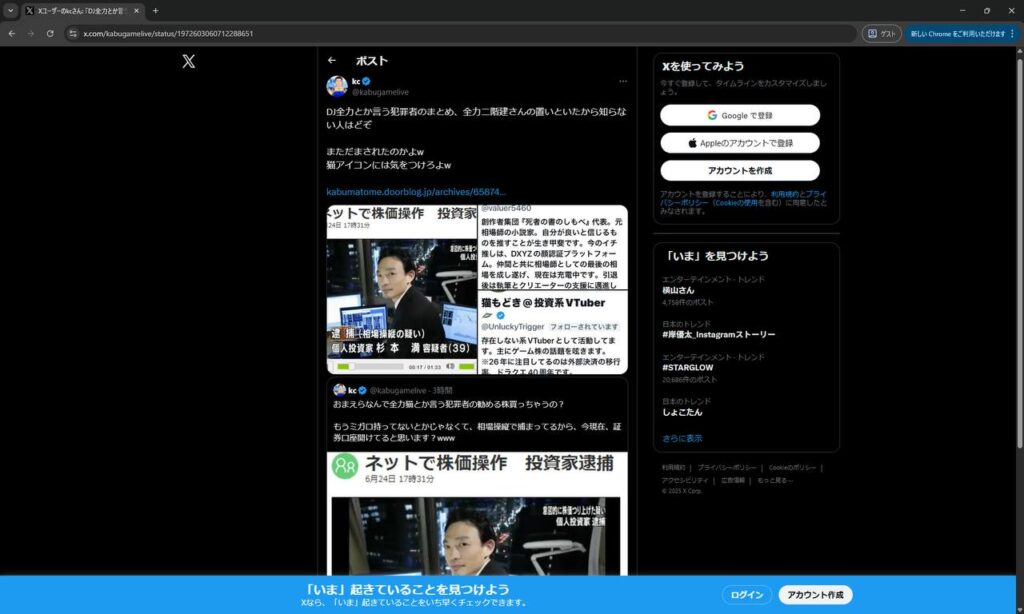This screenshot has height=614, width=1024.
Task: Expand the footer もっと見る more options
Action: tap(775, 480)
